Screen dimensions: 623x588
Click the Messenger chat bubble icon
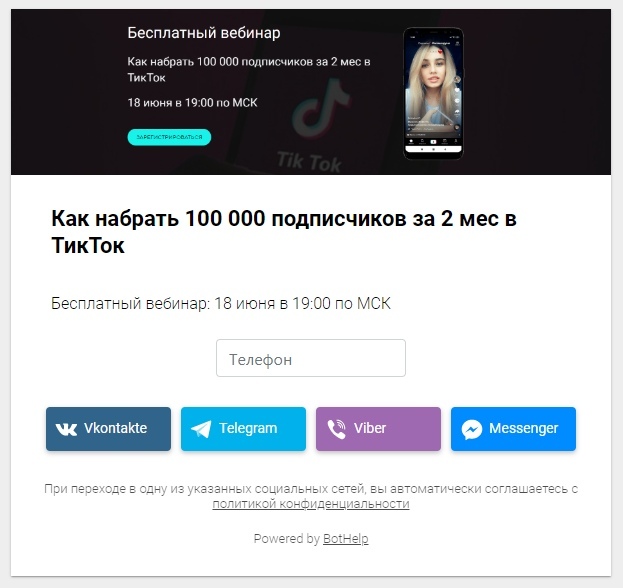(x=472, y=429)
